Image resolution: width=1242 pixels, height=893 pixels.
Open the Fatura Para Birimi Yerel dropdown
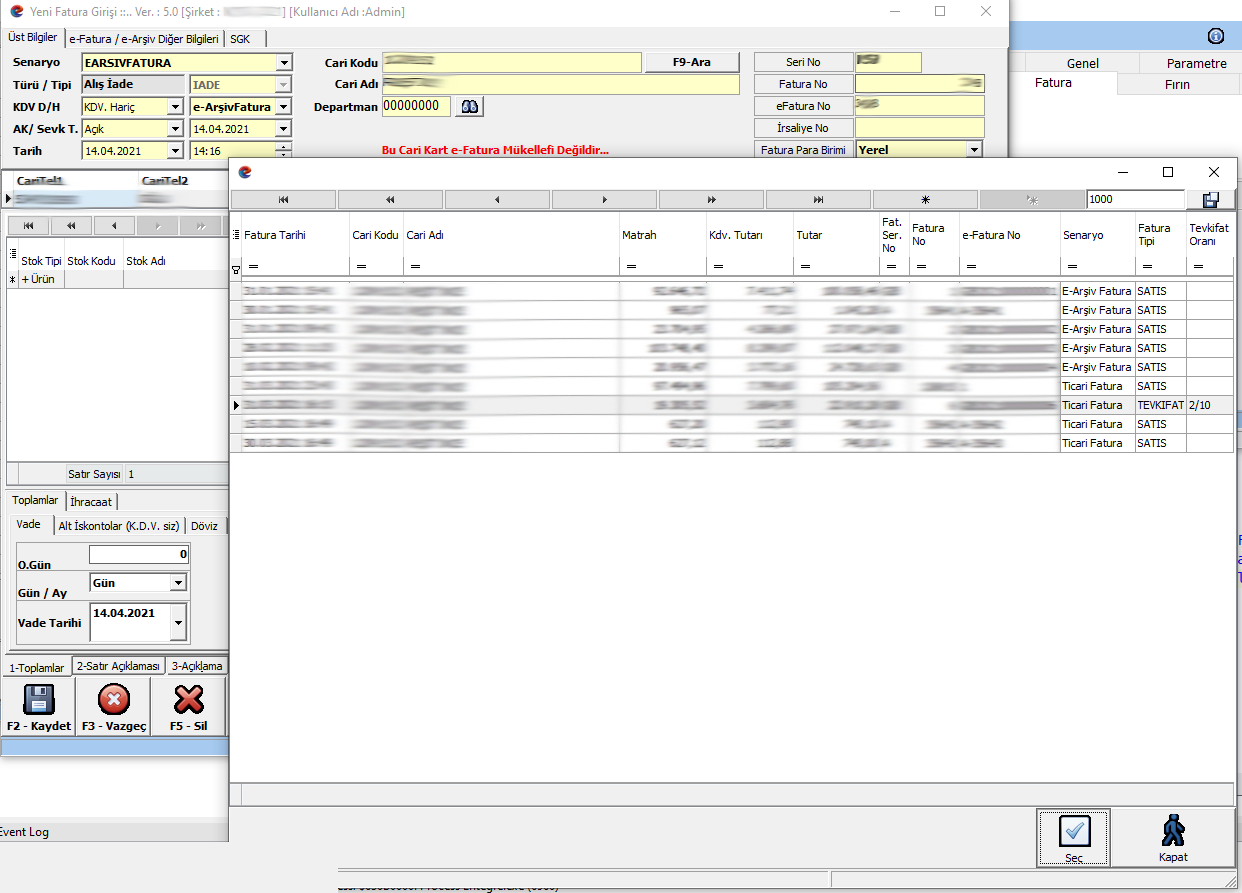(x=974, y=150)
